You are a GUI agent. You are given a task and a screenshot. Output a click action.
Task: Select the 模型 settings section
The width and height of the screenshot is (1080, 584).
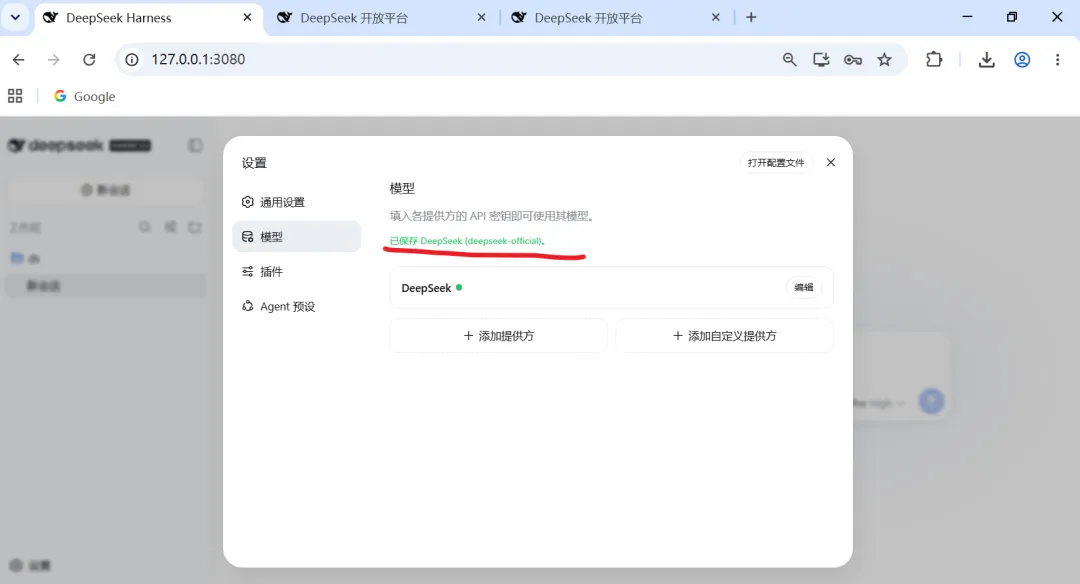(x=296, y=236)
